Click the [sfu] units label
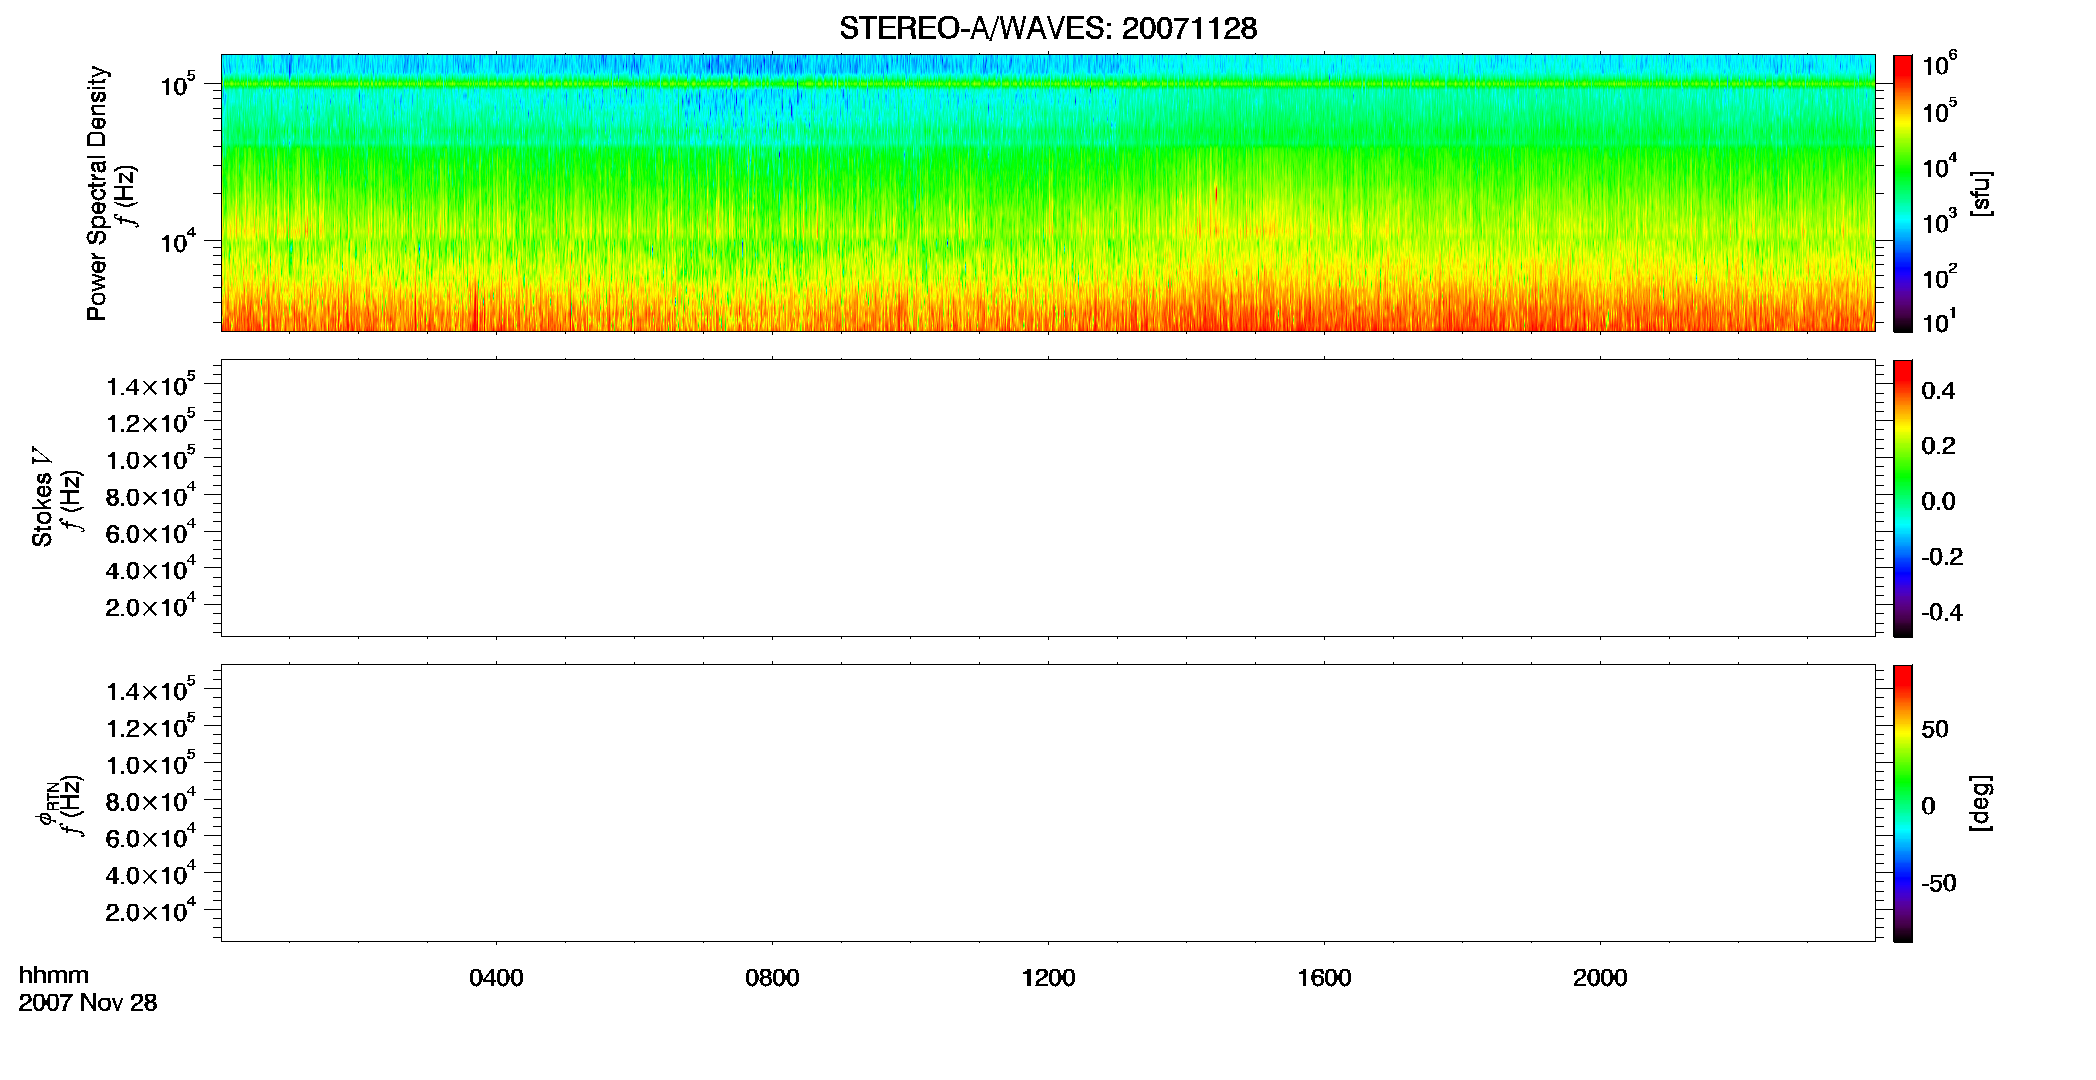 pos(1981,193)
